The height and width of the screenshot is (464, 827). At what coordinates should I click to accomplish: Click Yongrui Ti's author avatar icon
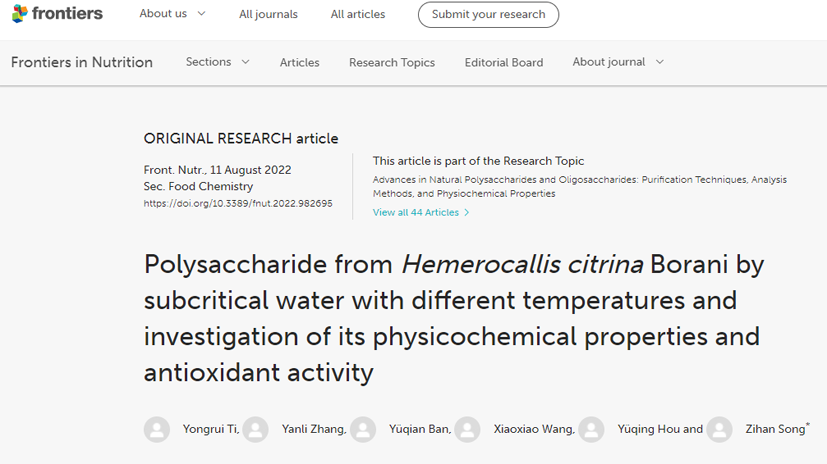coord(157,429)
